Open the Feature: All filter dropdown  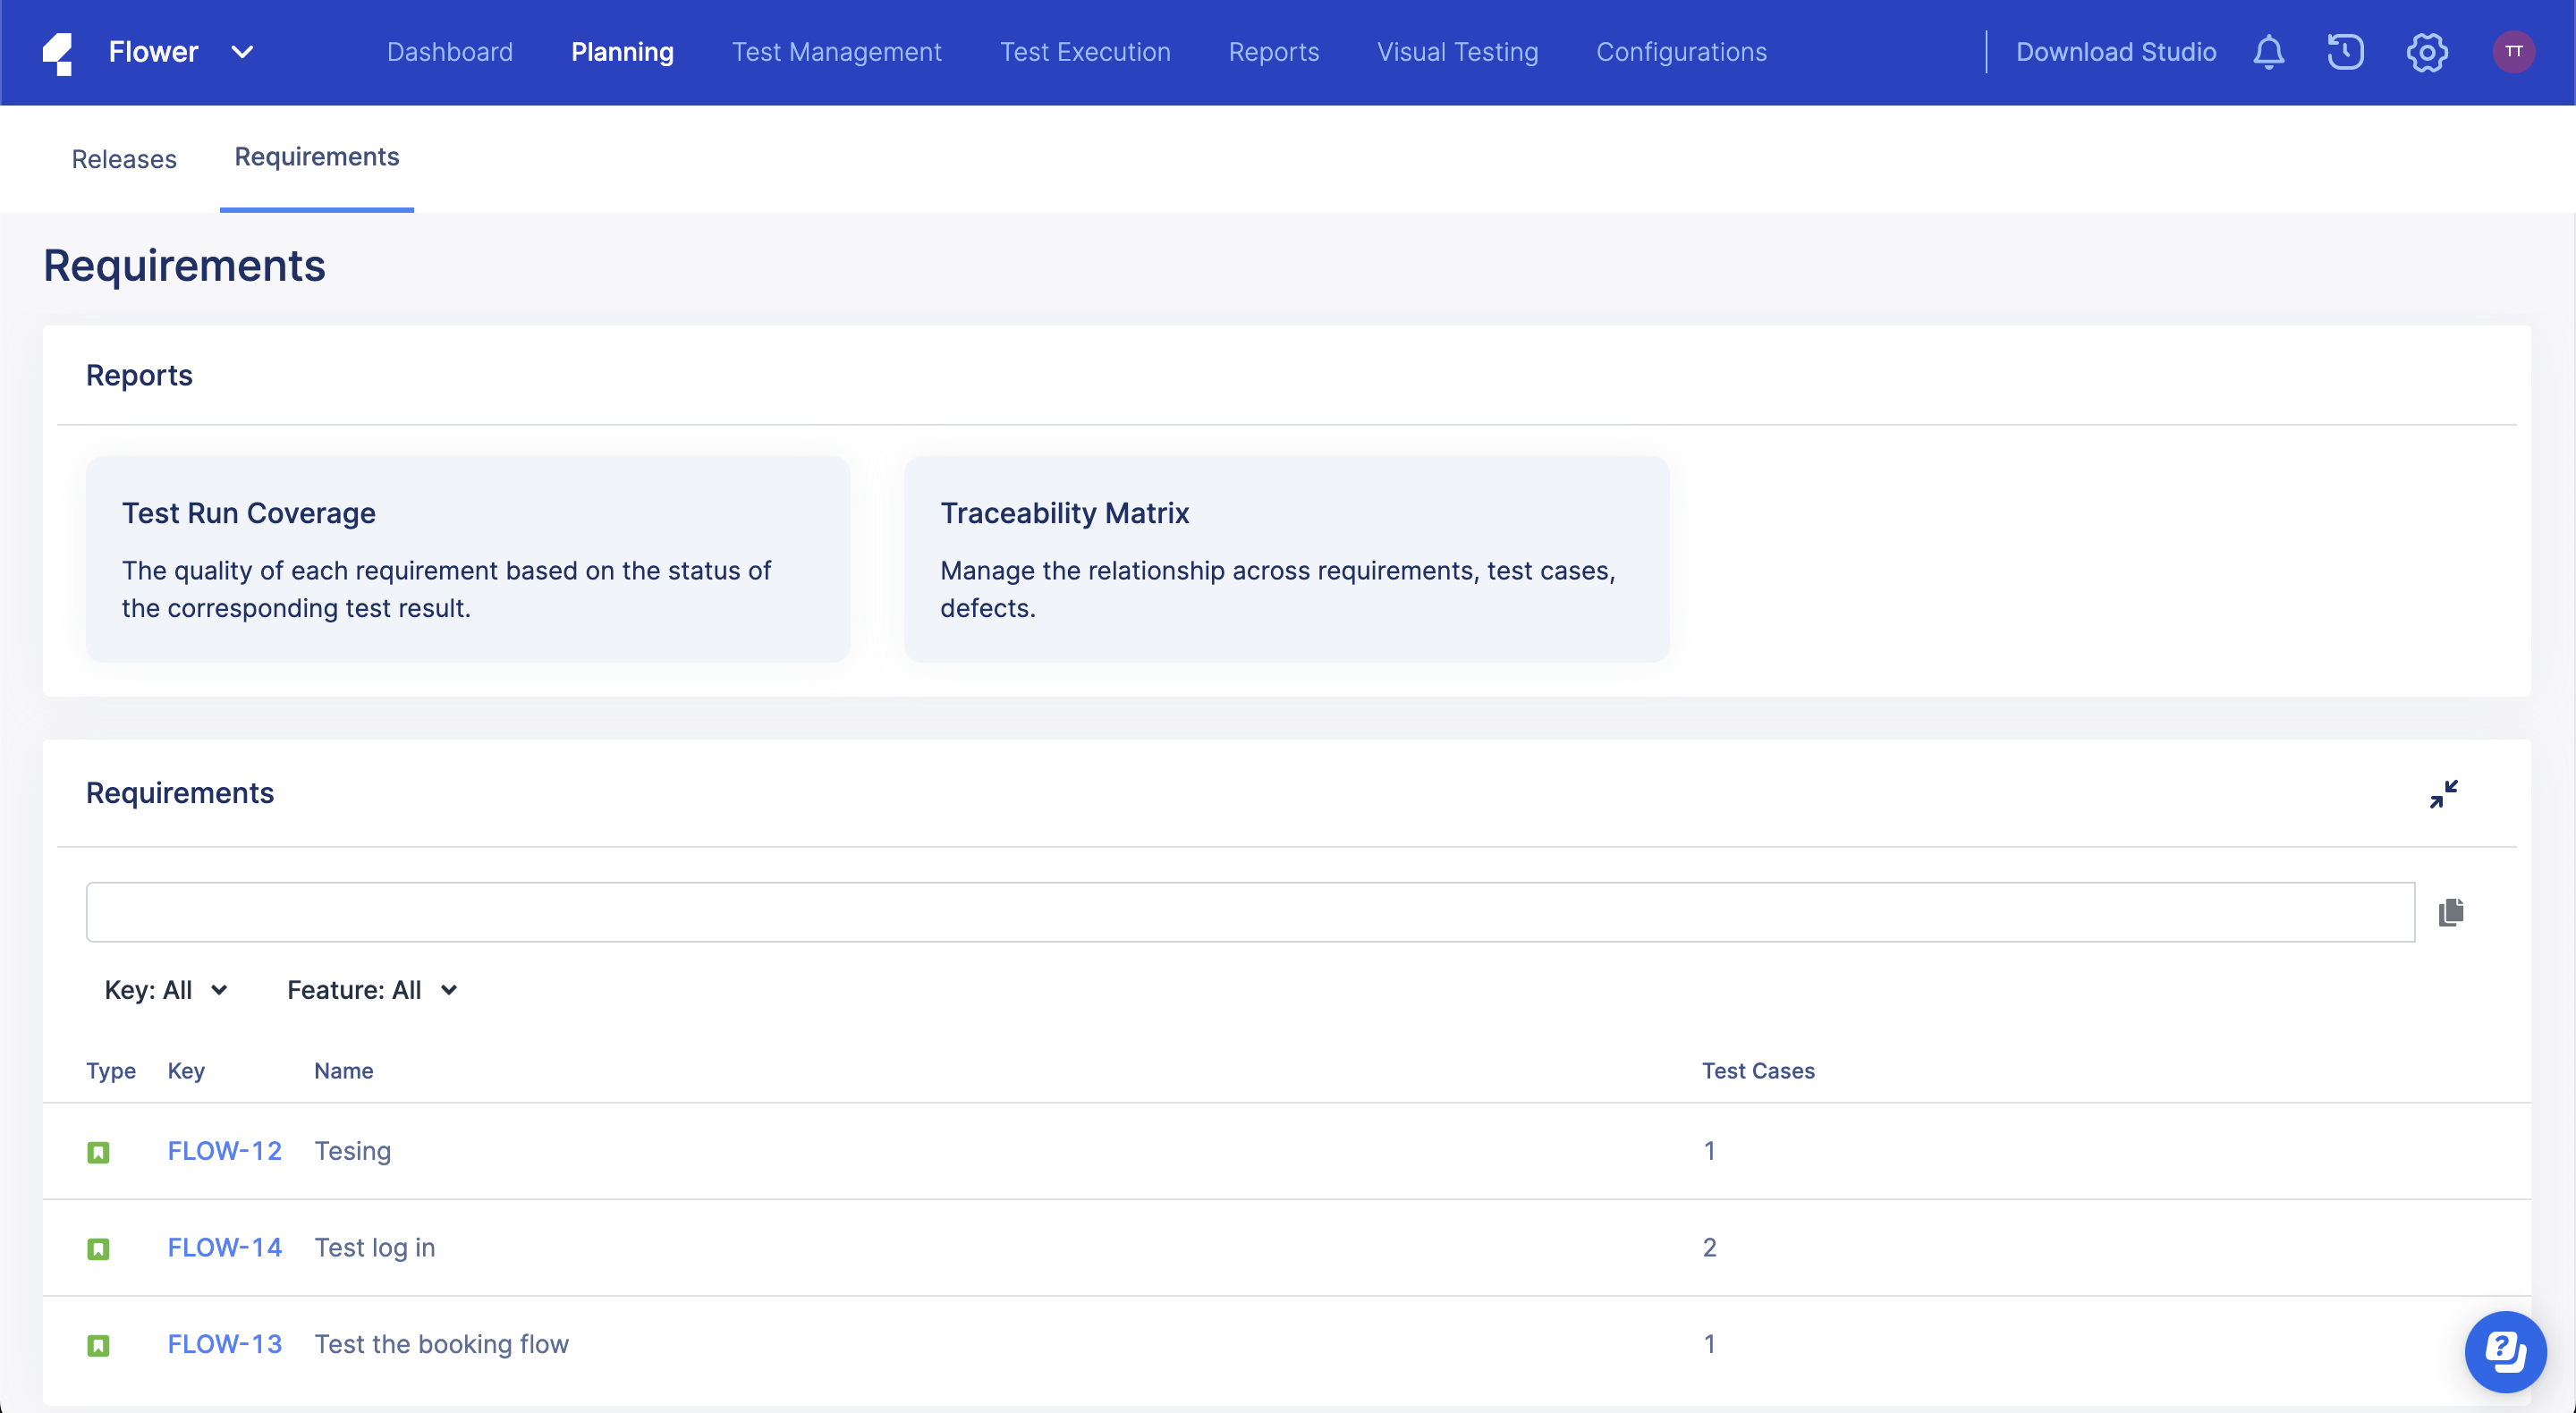click(x=372, y=990)
